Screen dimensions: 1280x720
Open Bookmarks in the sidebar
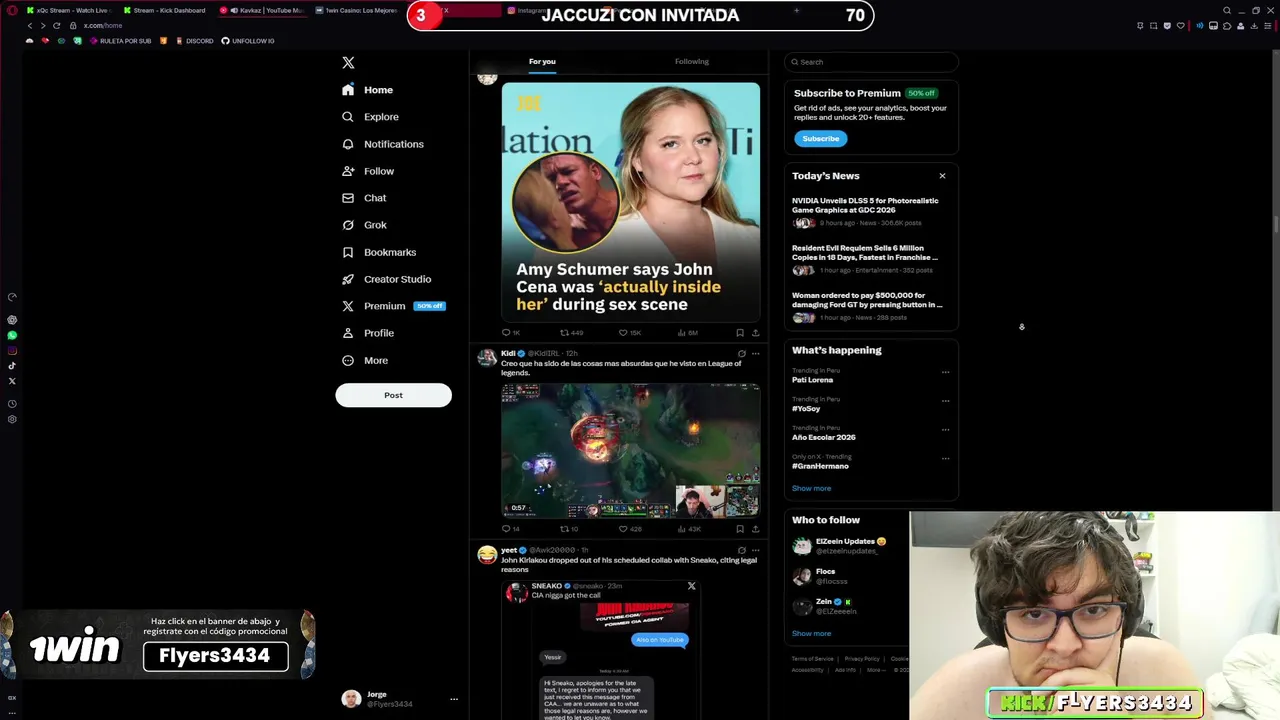coord(379,252)
